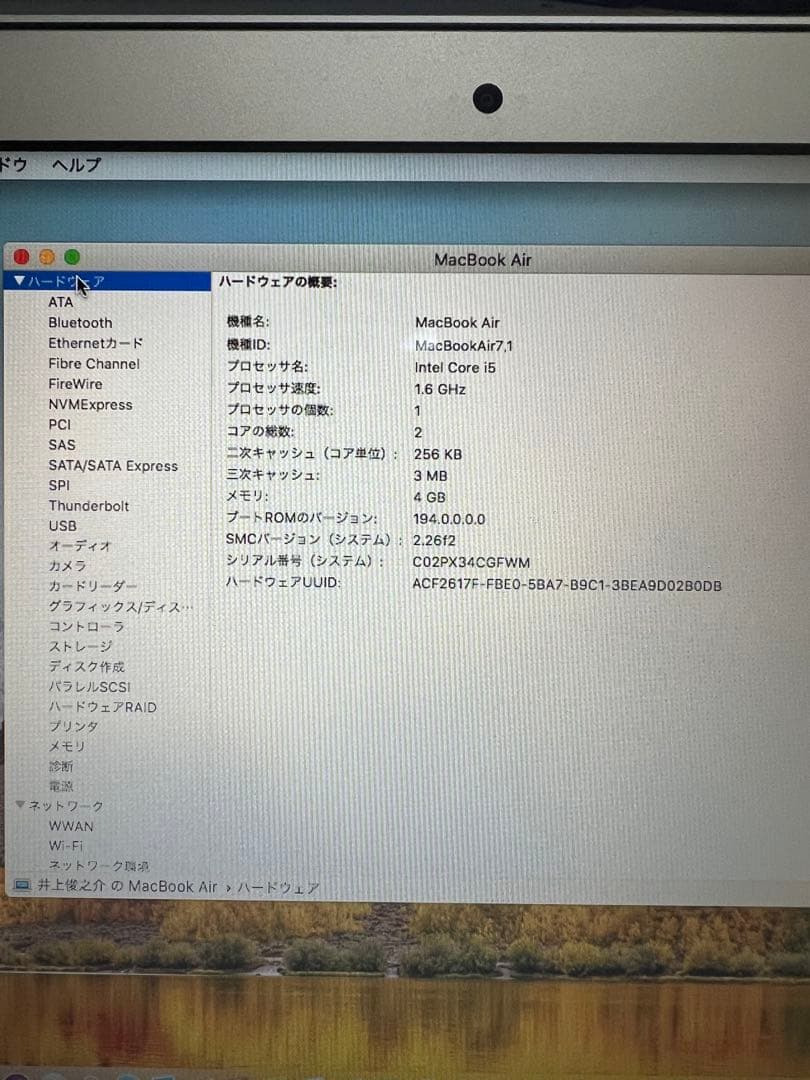Select Ethernetカード in the sidebar
The image size is (810, 1080).
pyautogui.click(x=96, y=343)
